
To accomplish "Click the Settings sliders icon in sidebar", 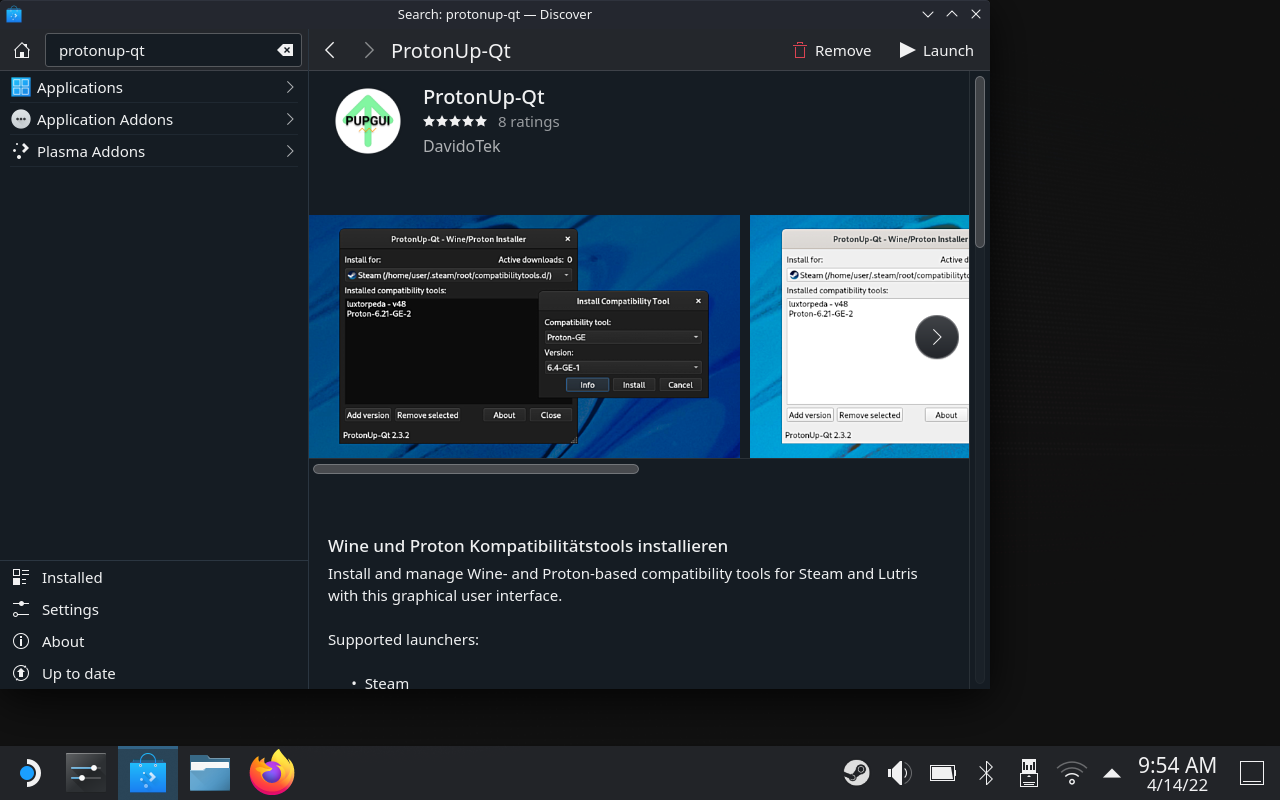I will (x=21, y=609).
